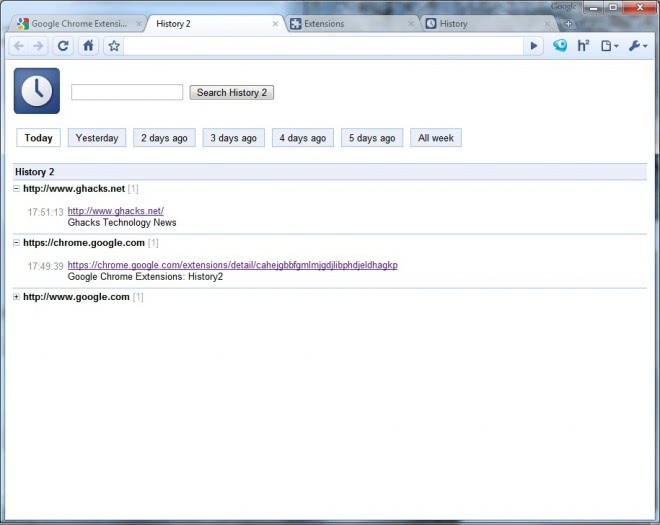Click the History 2 clock logo

37,91
